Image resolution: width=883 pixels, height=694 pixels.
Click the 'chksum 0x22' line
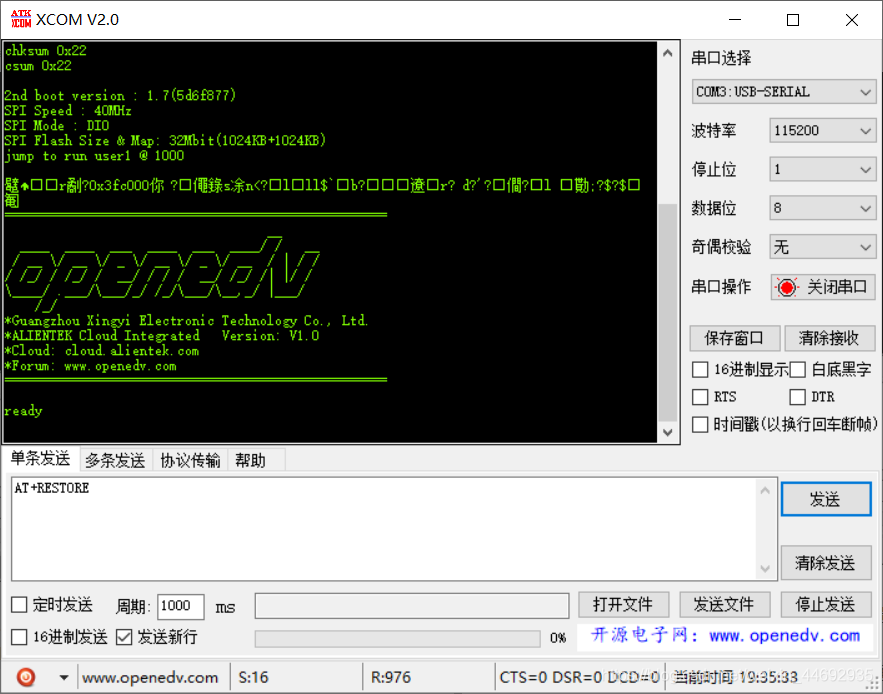pos(46,50)
